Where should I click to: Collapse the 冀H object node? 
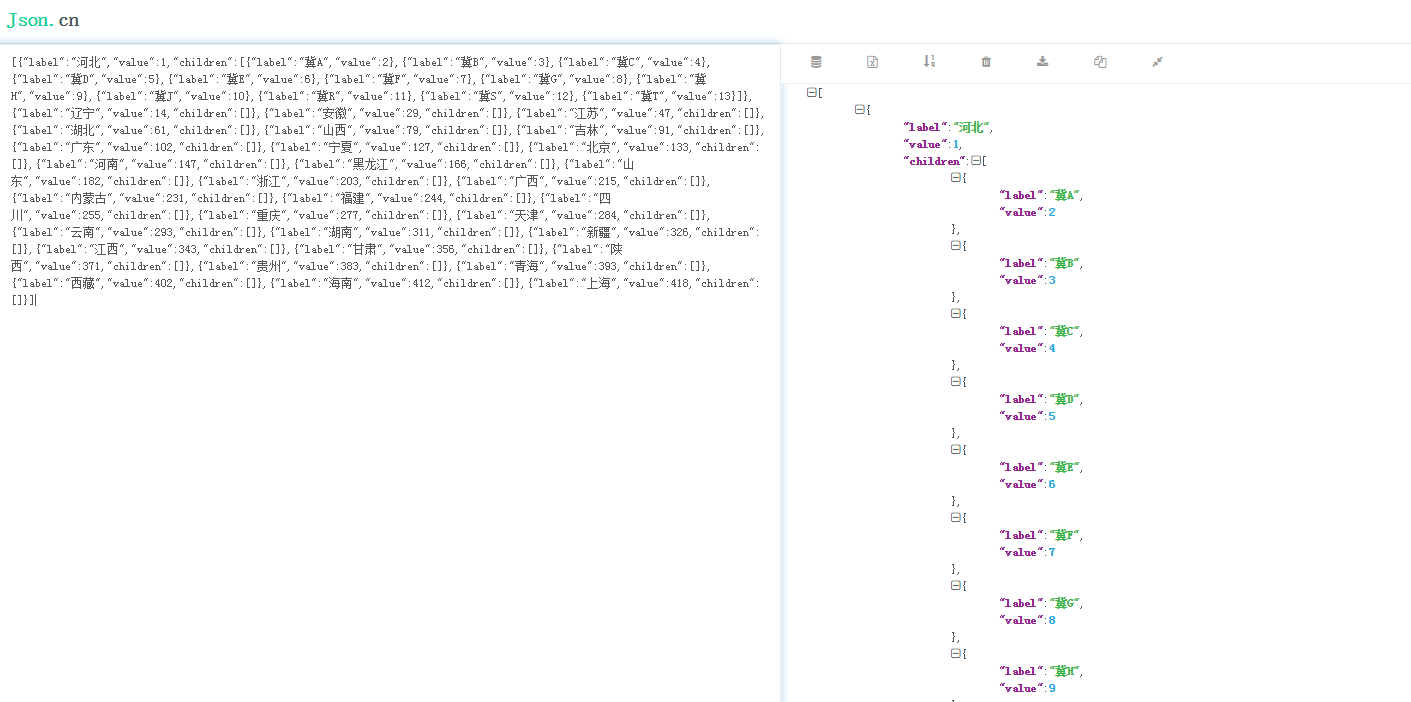click(956, 654)
